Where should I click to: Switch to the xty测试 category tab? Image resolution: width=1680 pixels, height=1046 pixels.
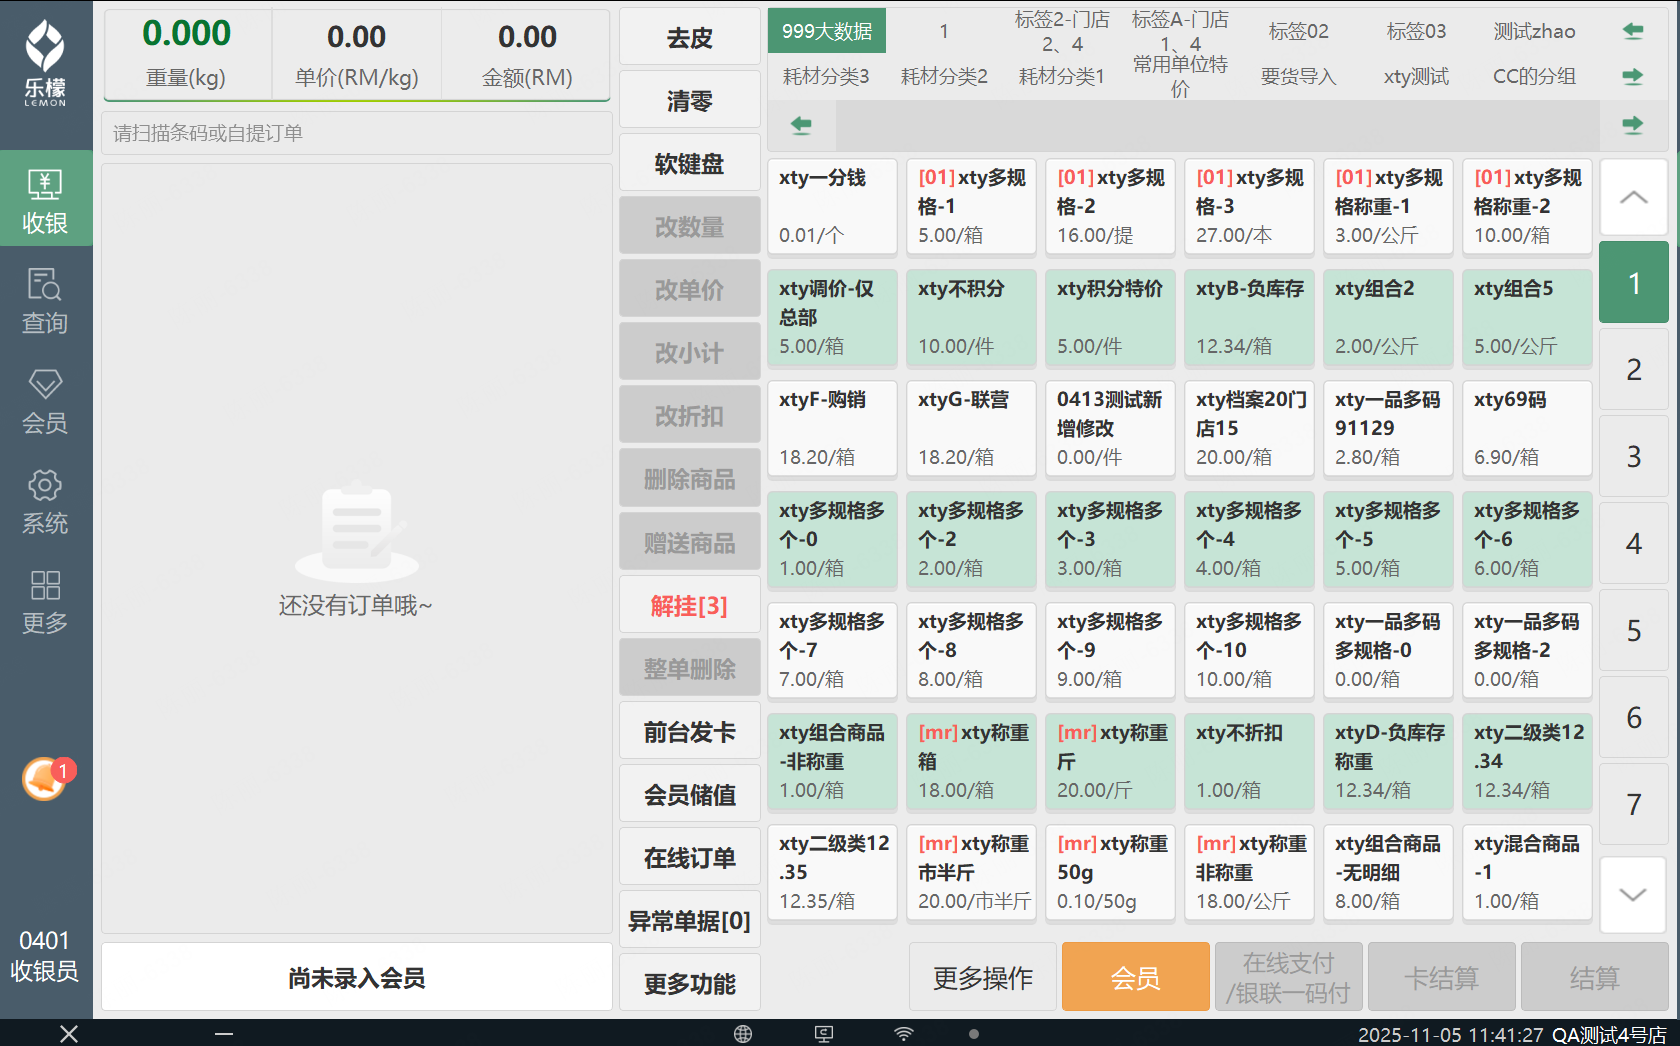(1416, 76)
